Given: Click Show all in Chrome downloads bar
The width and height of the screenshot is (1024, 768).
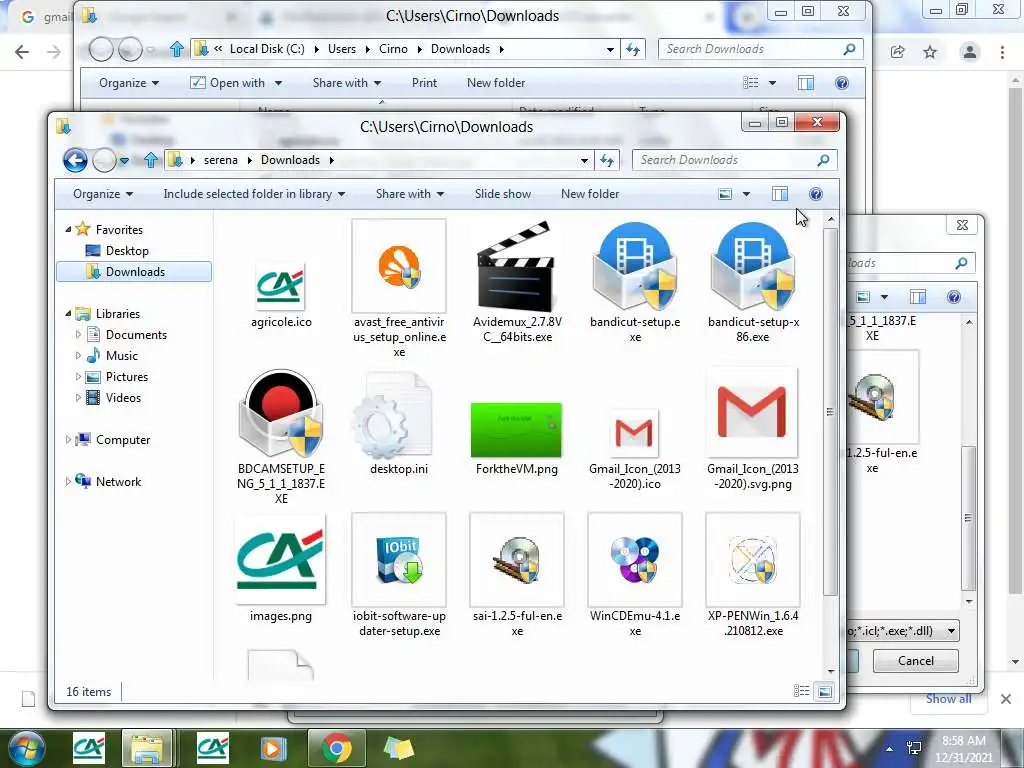Looking at the screenshot, I should [948, 699].
